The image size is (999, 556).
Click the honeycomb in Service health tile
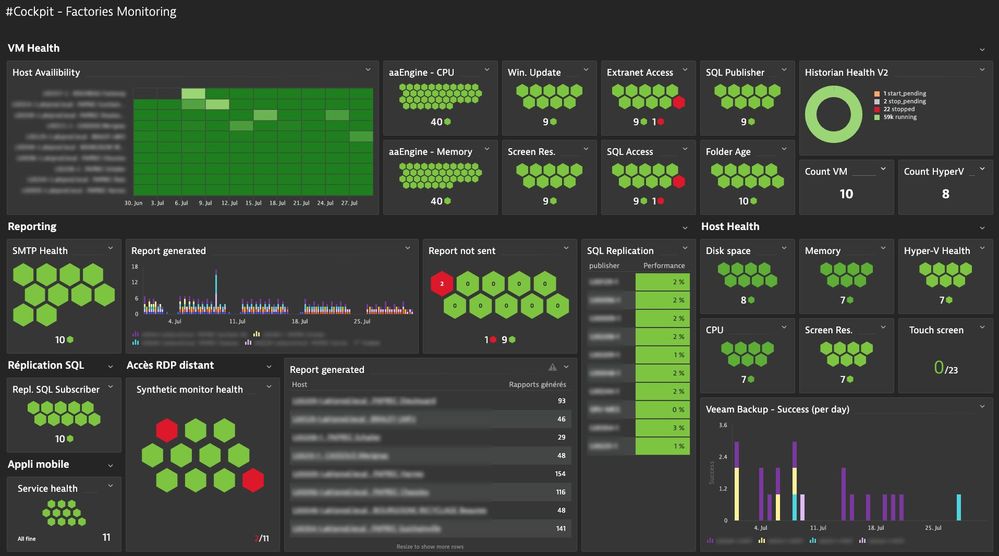tap(63, 513)
